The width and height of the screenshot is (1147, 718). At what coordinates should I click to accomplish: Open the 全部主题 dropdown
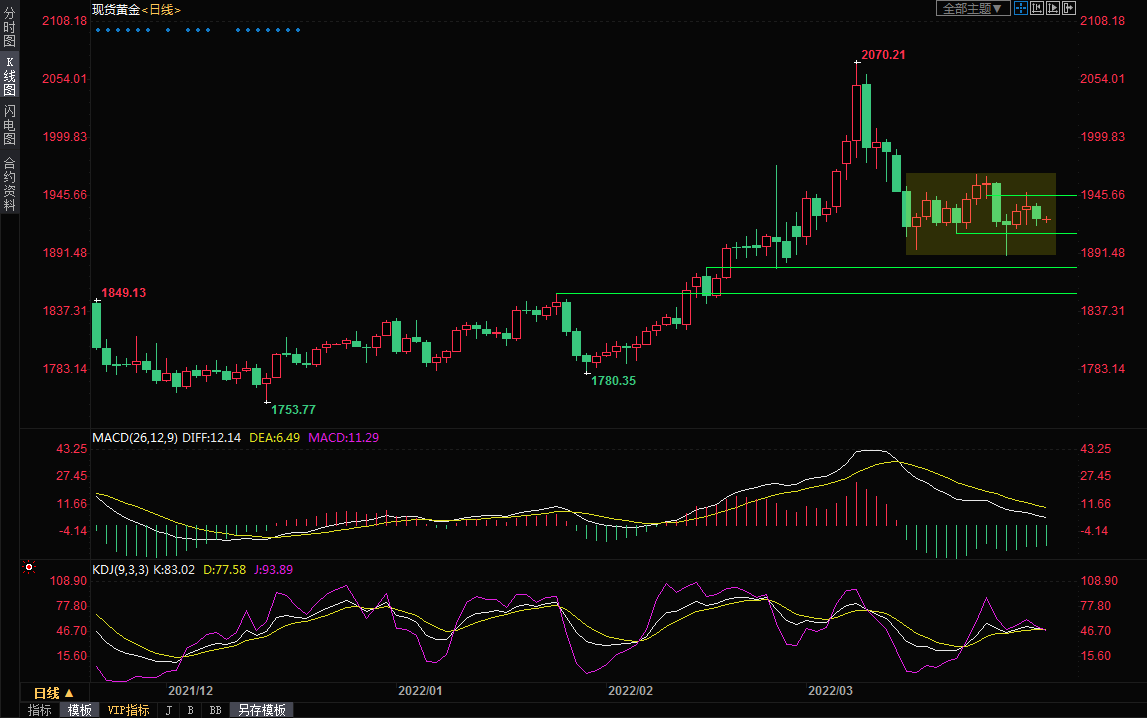[x=972, y=8]
